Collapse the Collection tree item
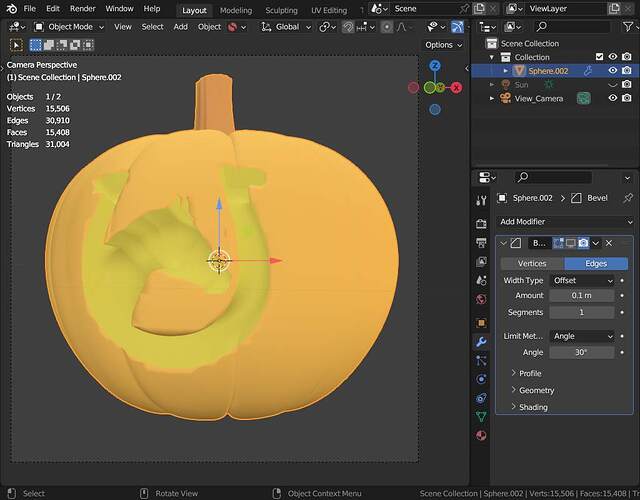Viewport: 640px width, 500px height. (492, 57)
